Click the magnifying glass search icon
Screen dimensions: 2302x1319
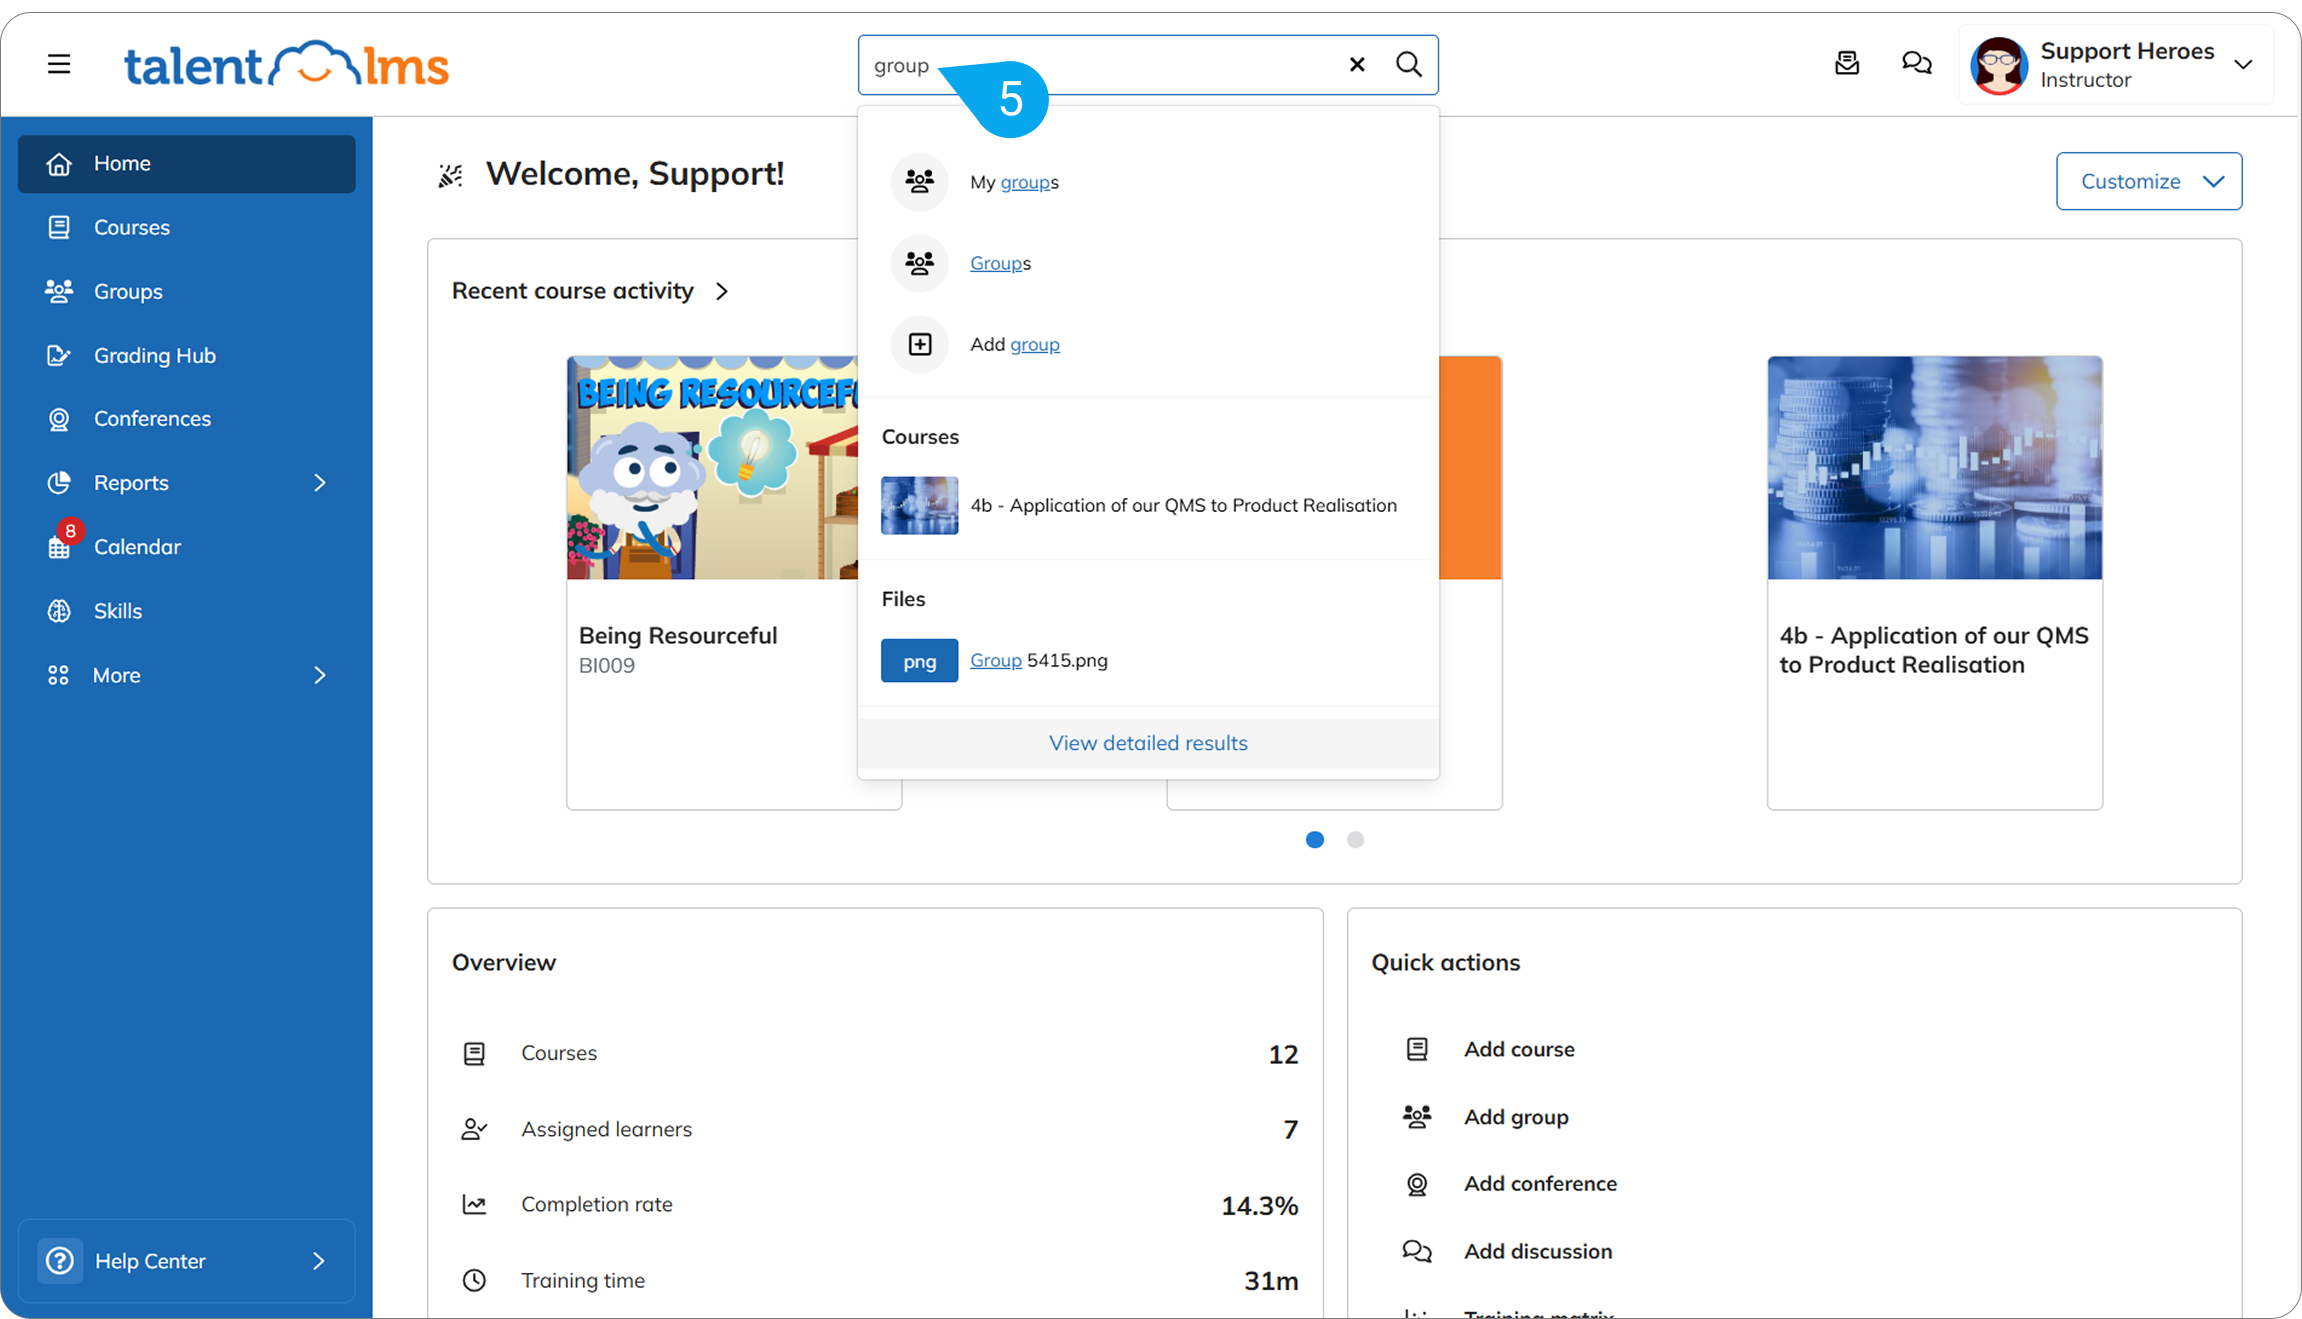point(1409,64)
